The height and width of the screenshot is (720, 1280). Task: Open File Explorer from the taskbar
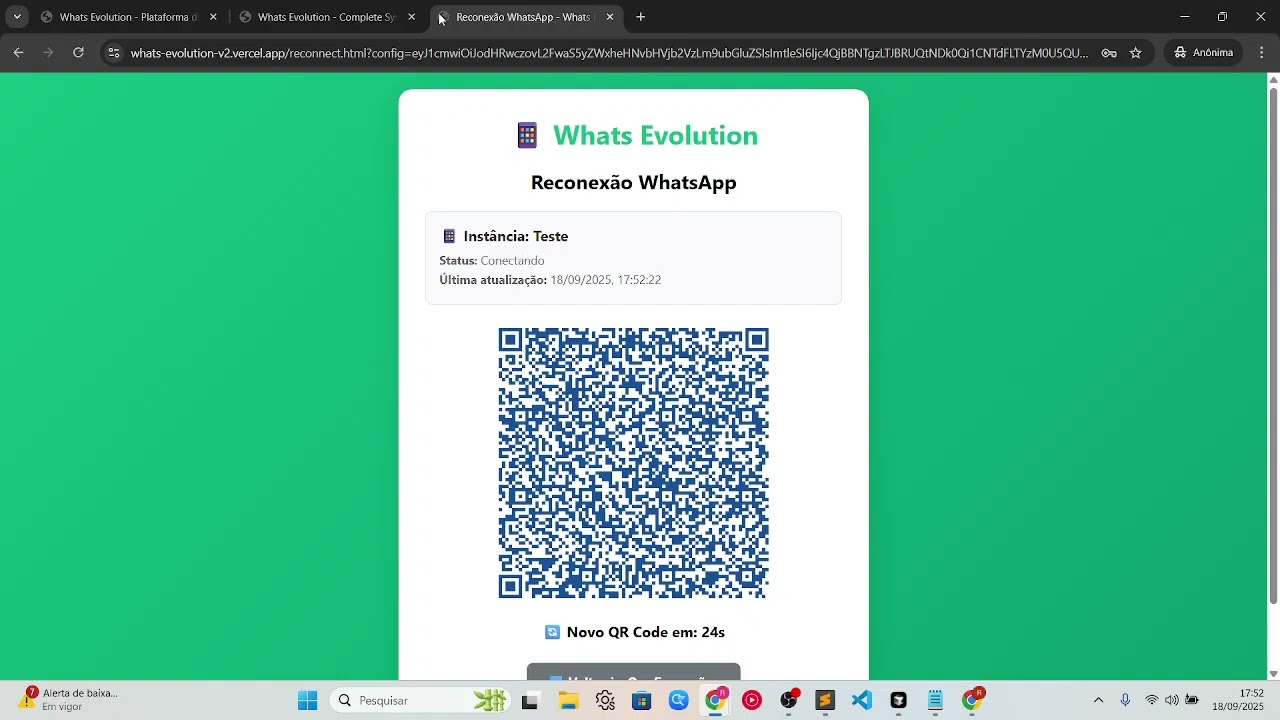[568, 700]
